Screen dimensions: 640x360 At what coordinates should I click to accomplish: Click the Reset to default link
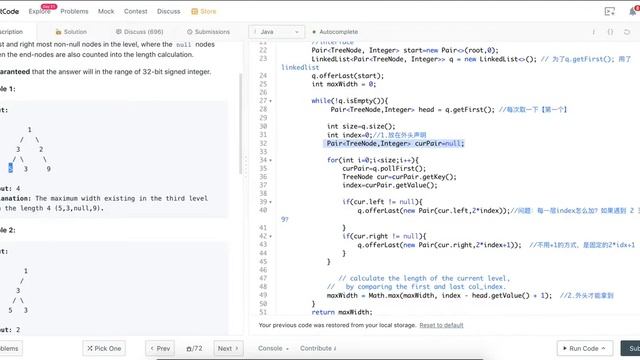(x=441, y=325)
